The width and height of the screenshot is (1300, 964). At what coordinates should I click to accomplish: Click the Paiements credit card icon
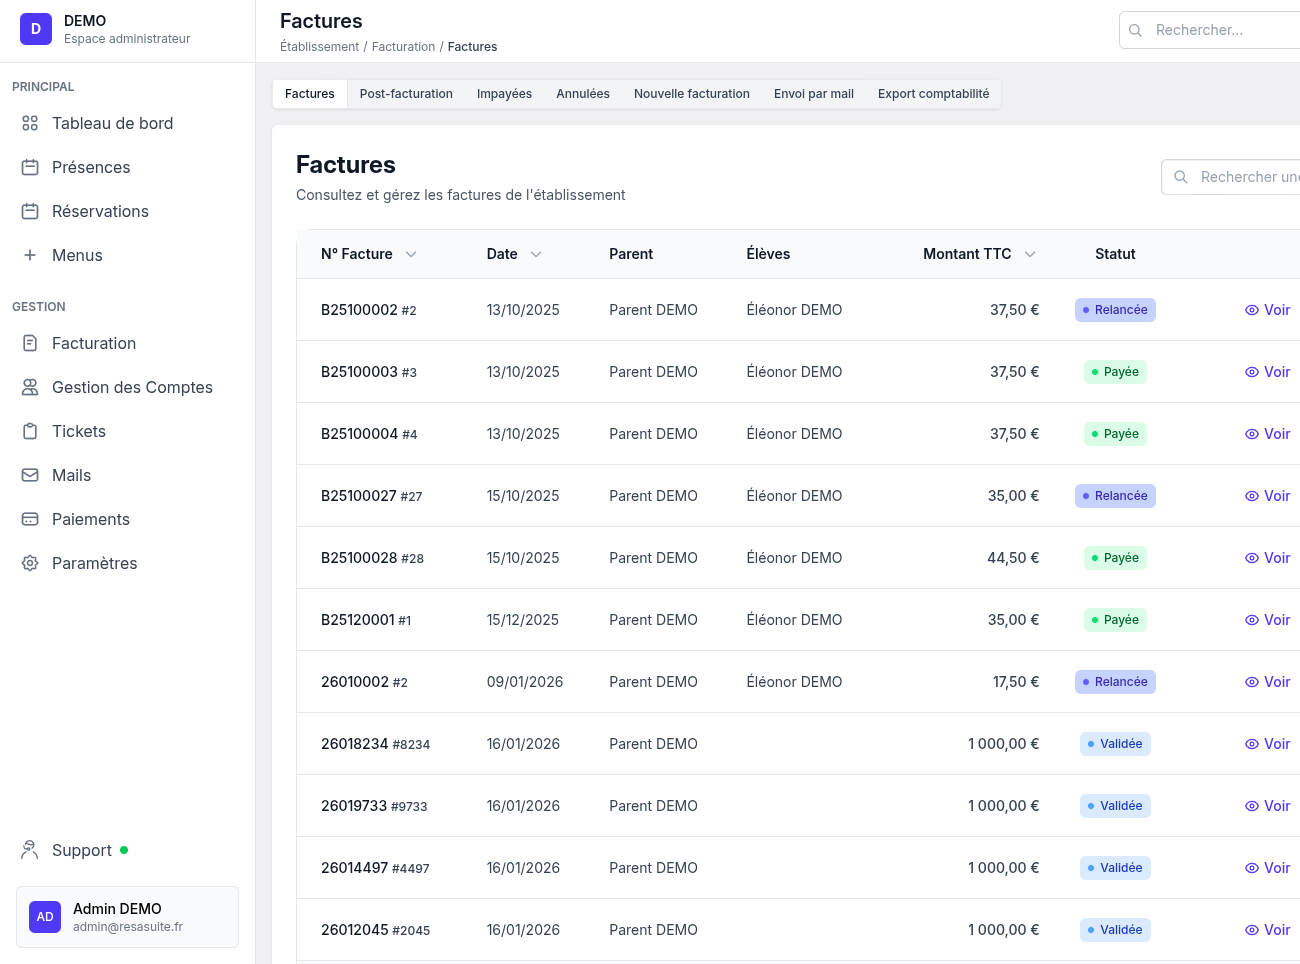point(30,519)
